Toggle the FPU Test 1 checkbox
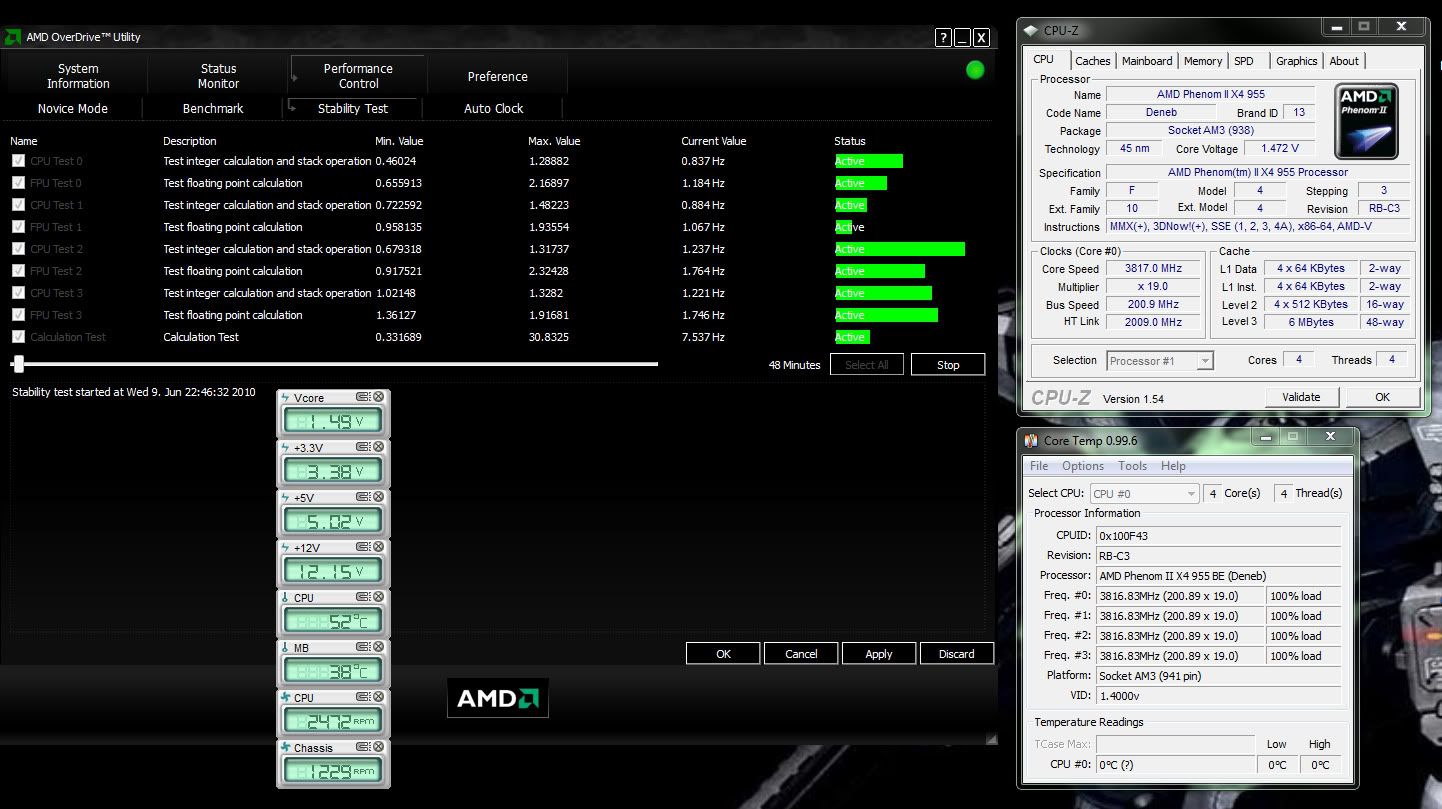 pos(18,227)
